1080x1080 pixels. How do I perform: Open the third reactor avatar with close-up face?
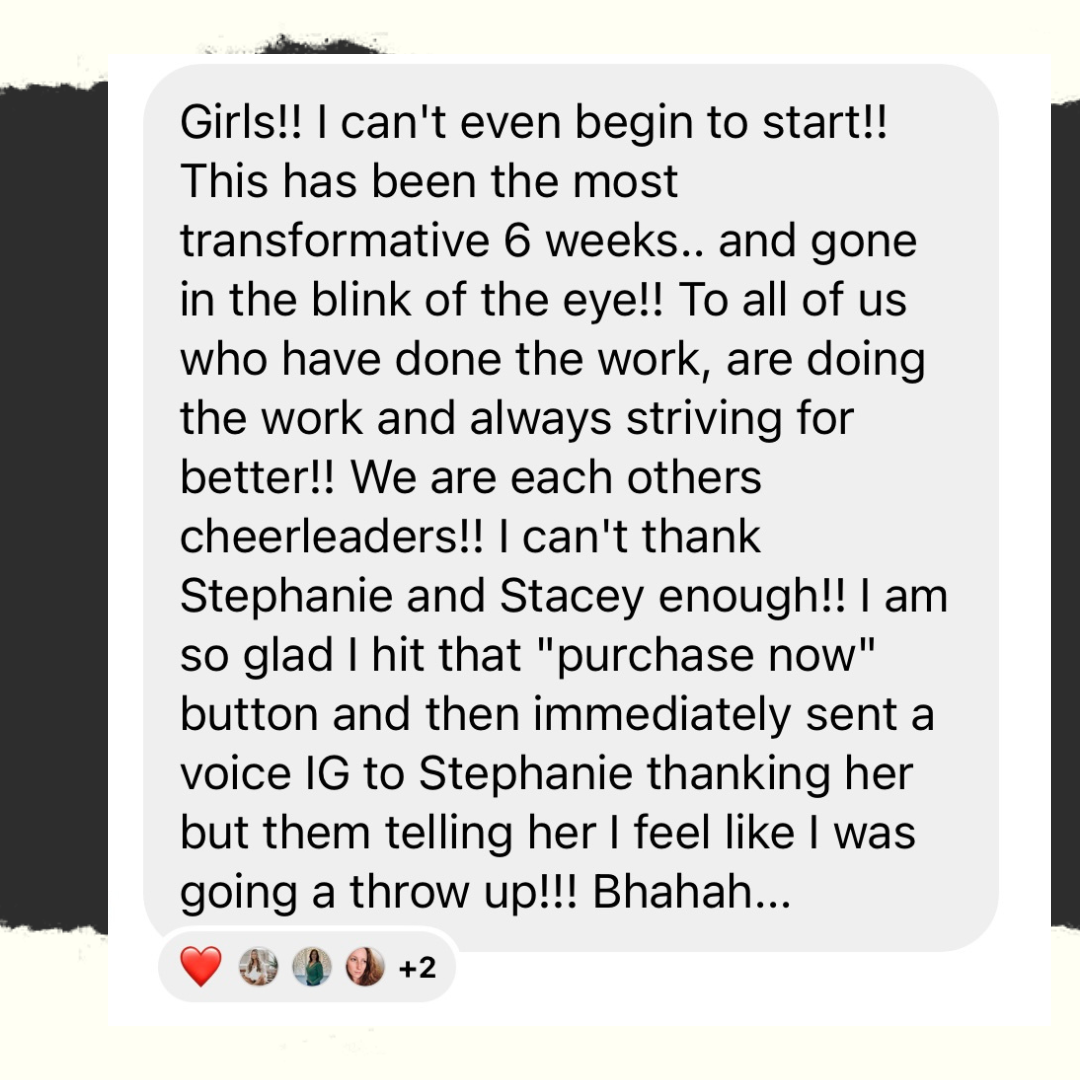[x=364, y=967]
